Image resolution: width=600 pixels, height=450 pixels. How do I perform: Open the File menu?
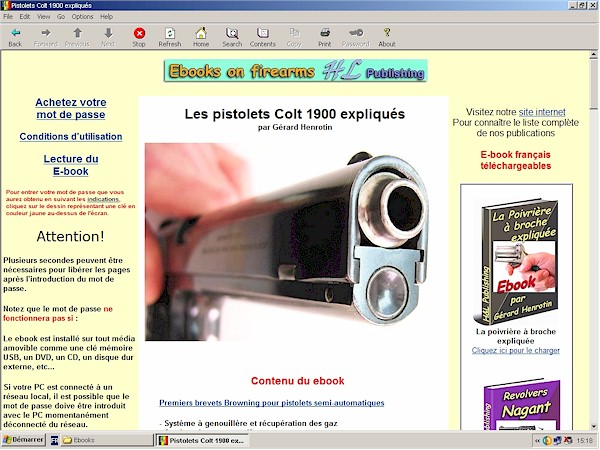pyautogui.click(x=8, y=16)
